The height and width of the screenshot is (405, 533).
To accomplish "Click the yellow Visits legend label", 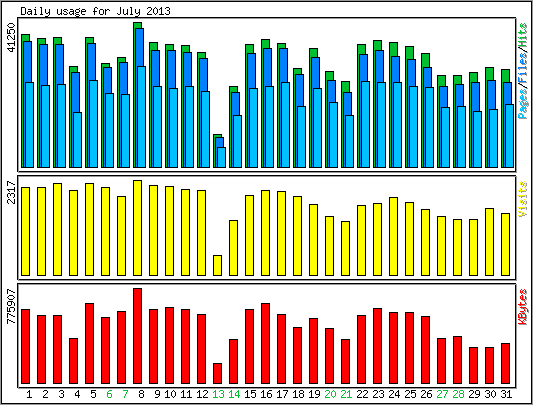I will [523, 199].
